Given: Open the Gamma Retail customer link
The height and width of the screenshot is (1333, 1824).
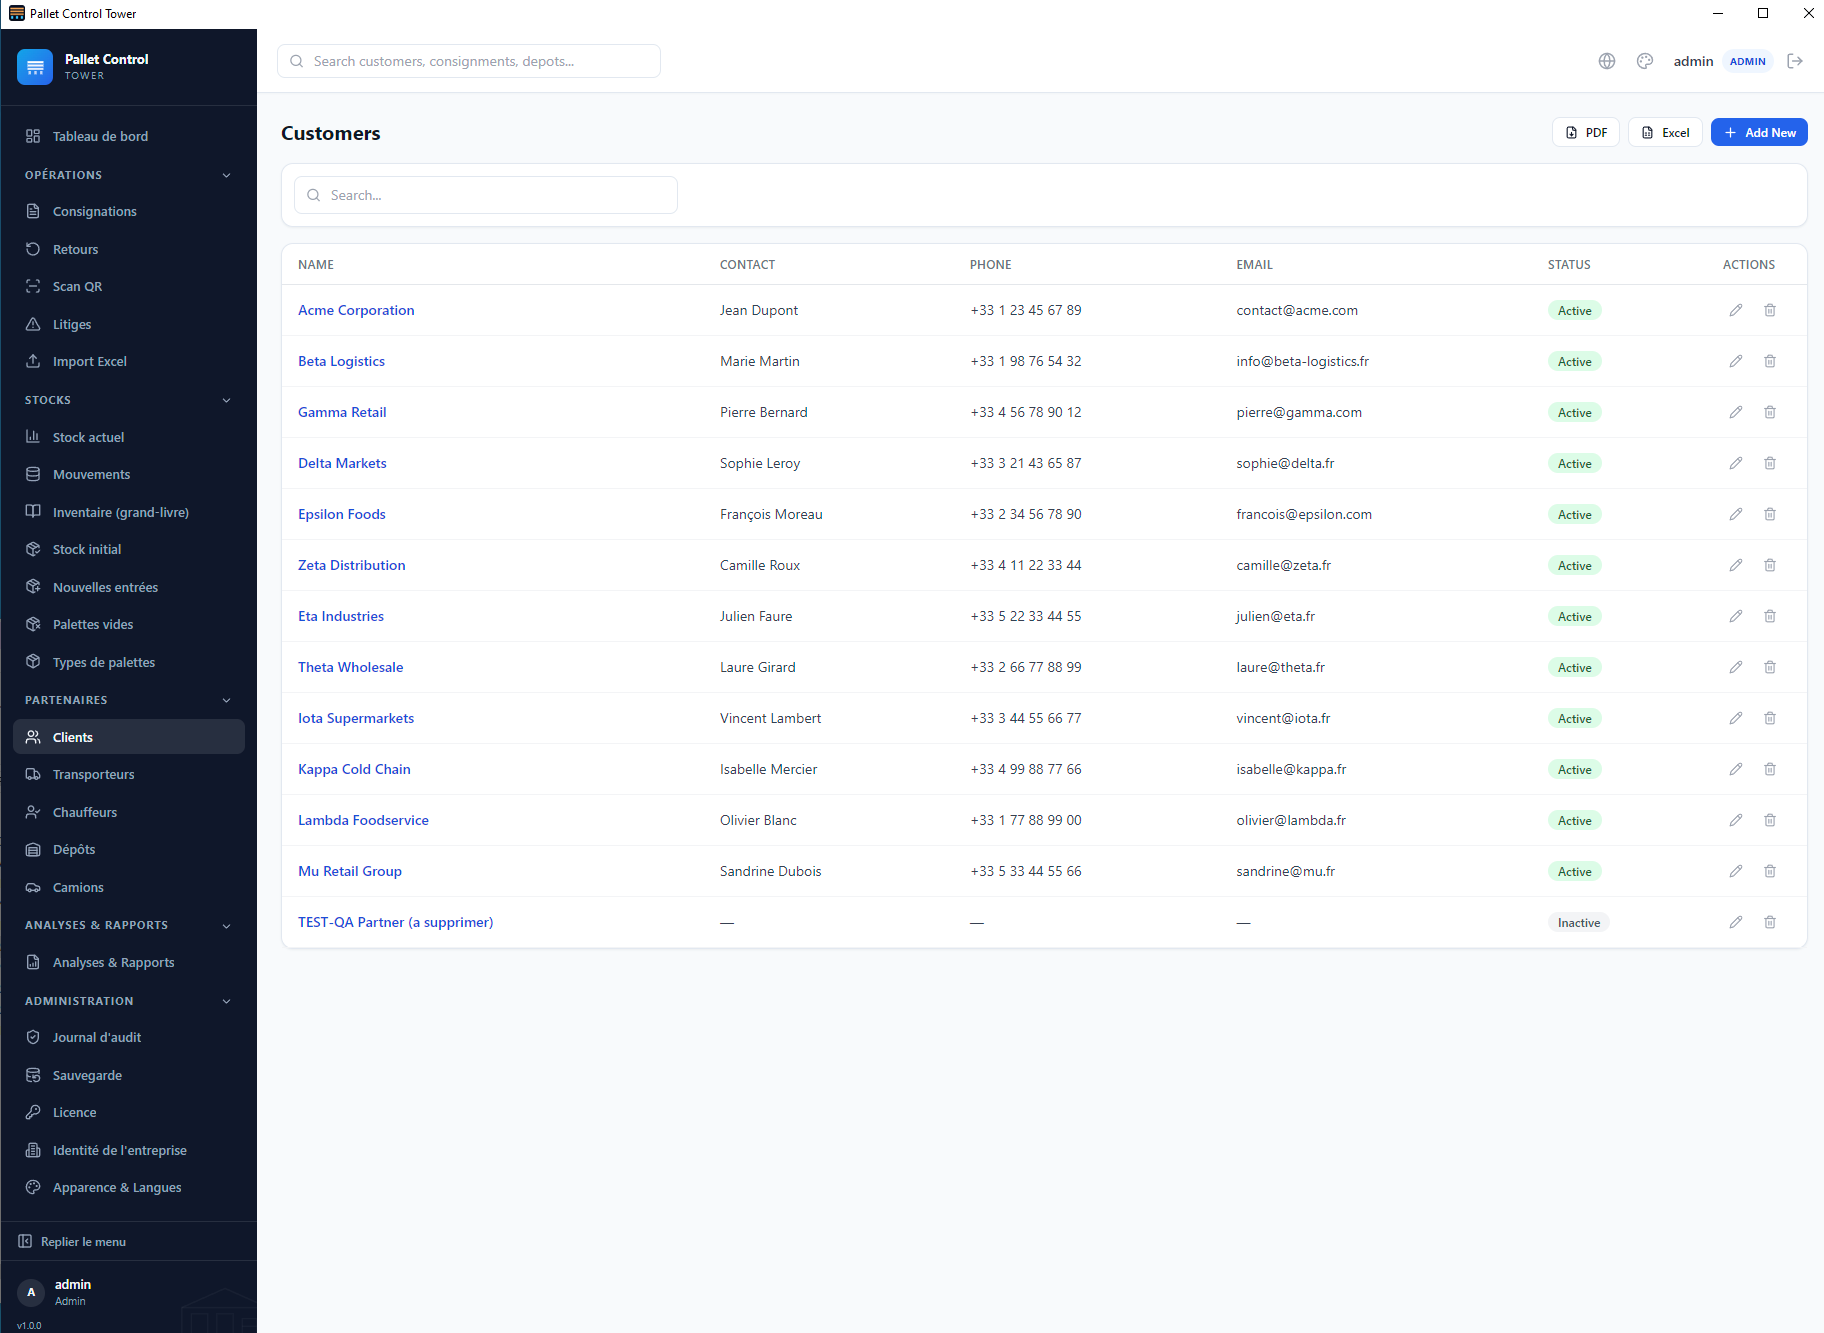Looking at the screenshot, I should point(342,412).
